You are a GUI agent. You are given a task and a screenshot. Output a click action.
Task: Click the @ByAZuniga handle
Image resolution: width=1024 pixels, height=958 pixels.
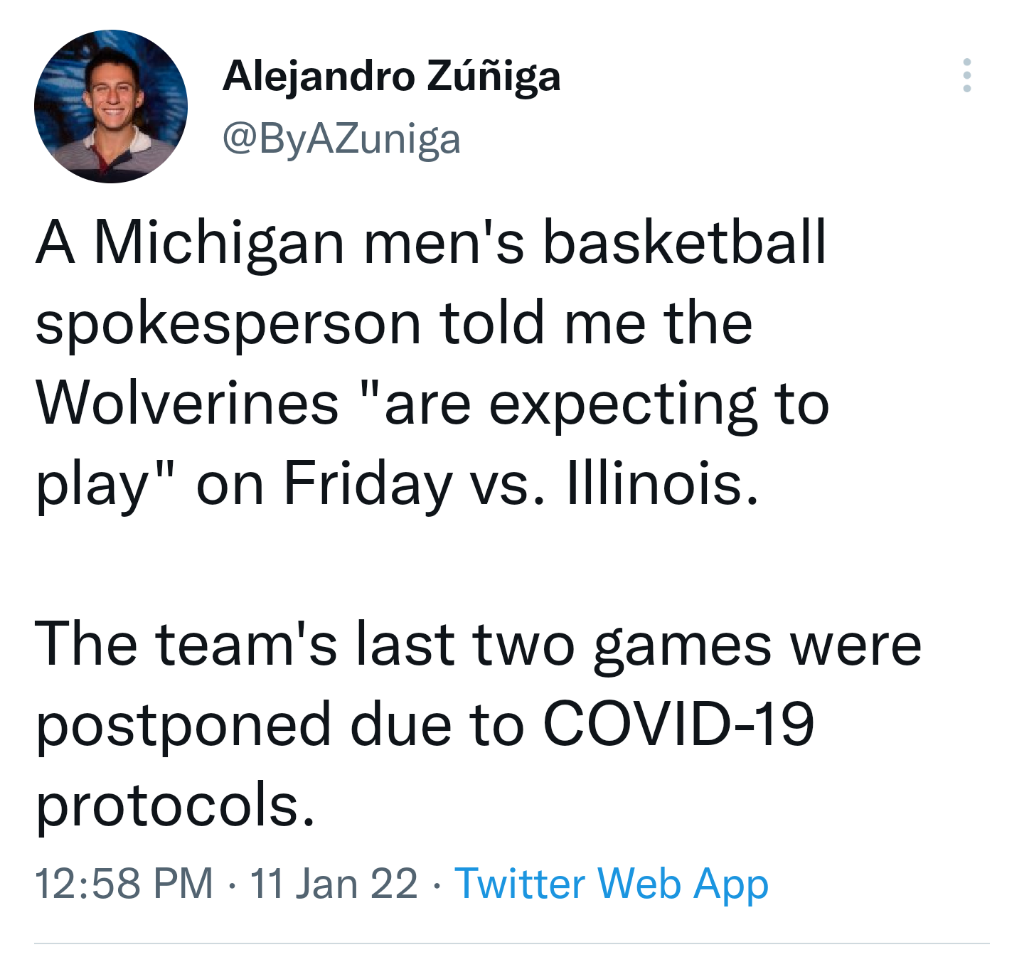tap(341, 139)
